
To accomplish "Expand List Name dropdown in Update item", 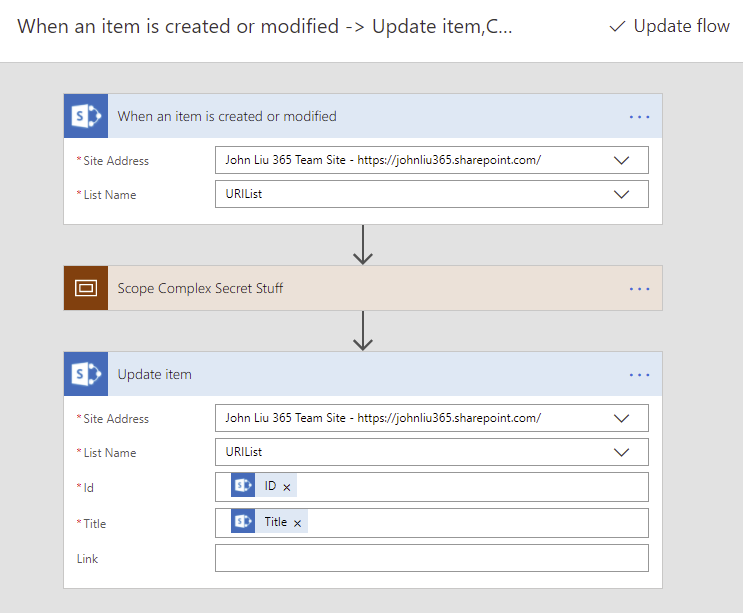I will pos(621,452).
